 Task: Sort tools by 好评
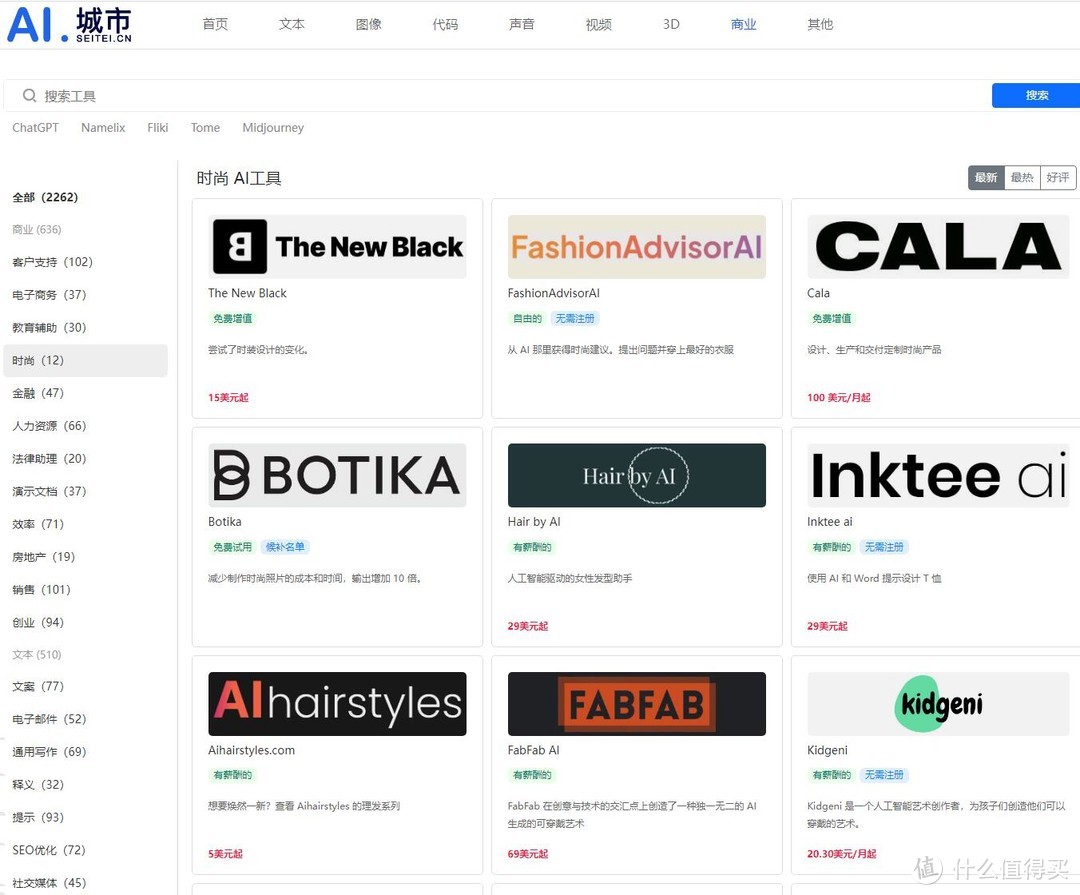(1058, 178)
